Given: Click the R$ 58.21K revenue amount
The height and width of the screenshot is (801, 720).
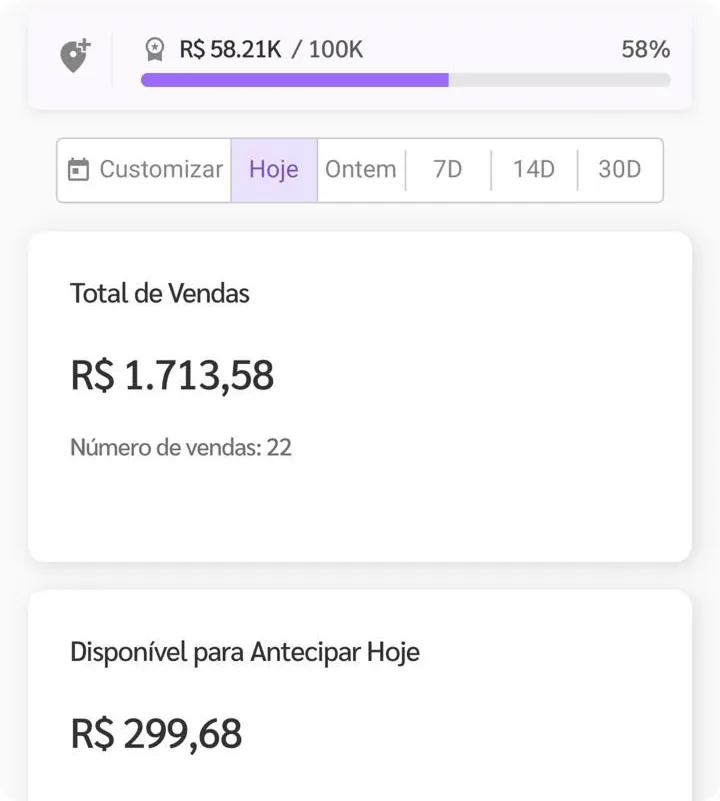Looking at the screenshot, I should [x=230, y=49].
